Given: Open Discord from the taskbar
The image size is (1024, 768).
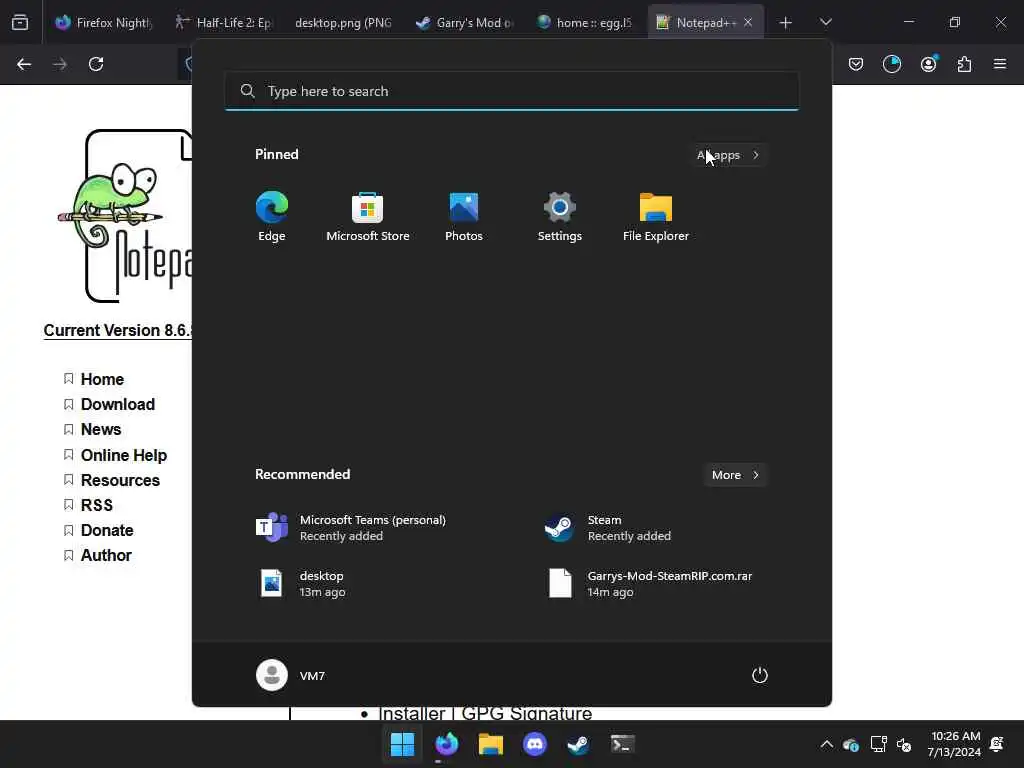Looking at the screenshot, I should [534, 744].
